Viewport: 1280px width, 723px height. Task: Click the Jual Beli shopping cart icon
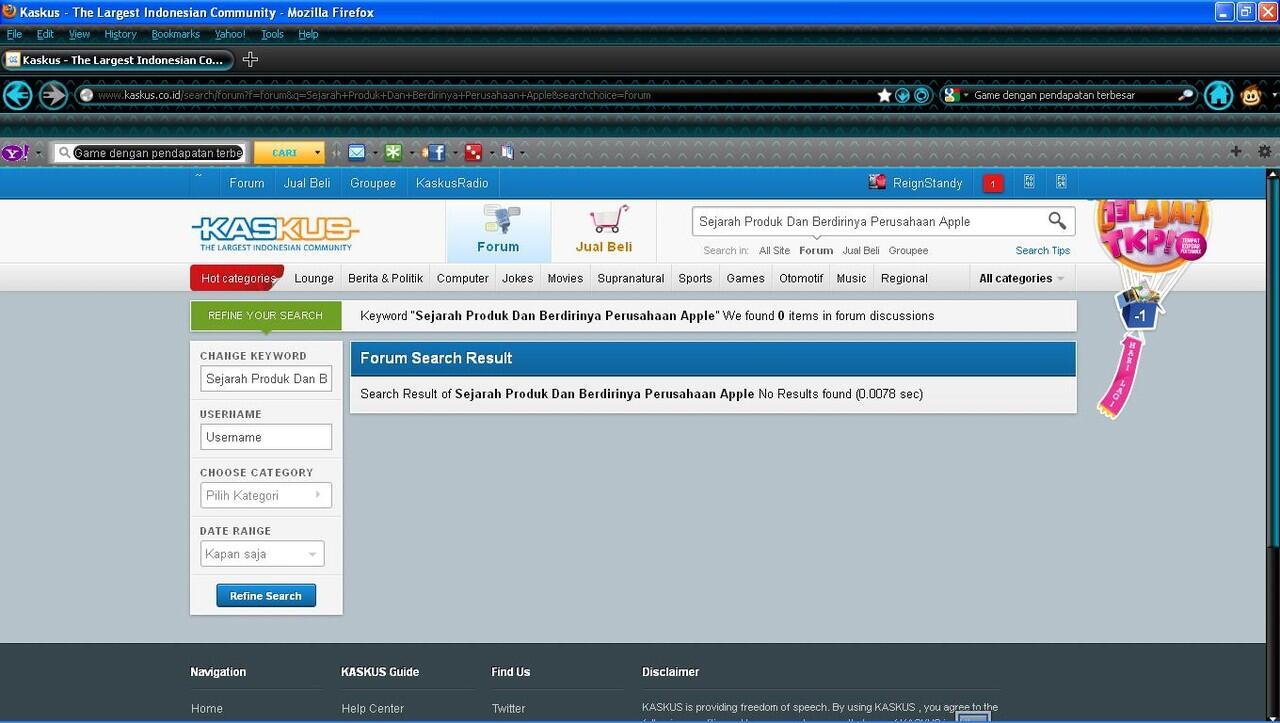608,219
